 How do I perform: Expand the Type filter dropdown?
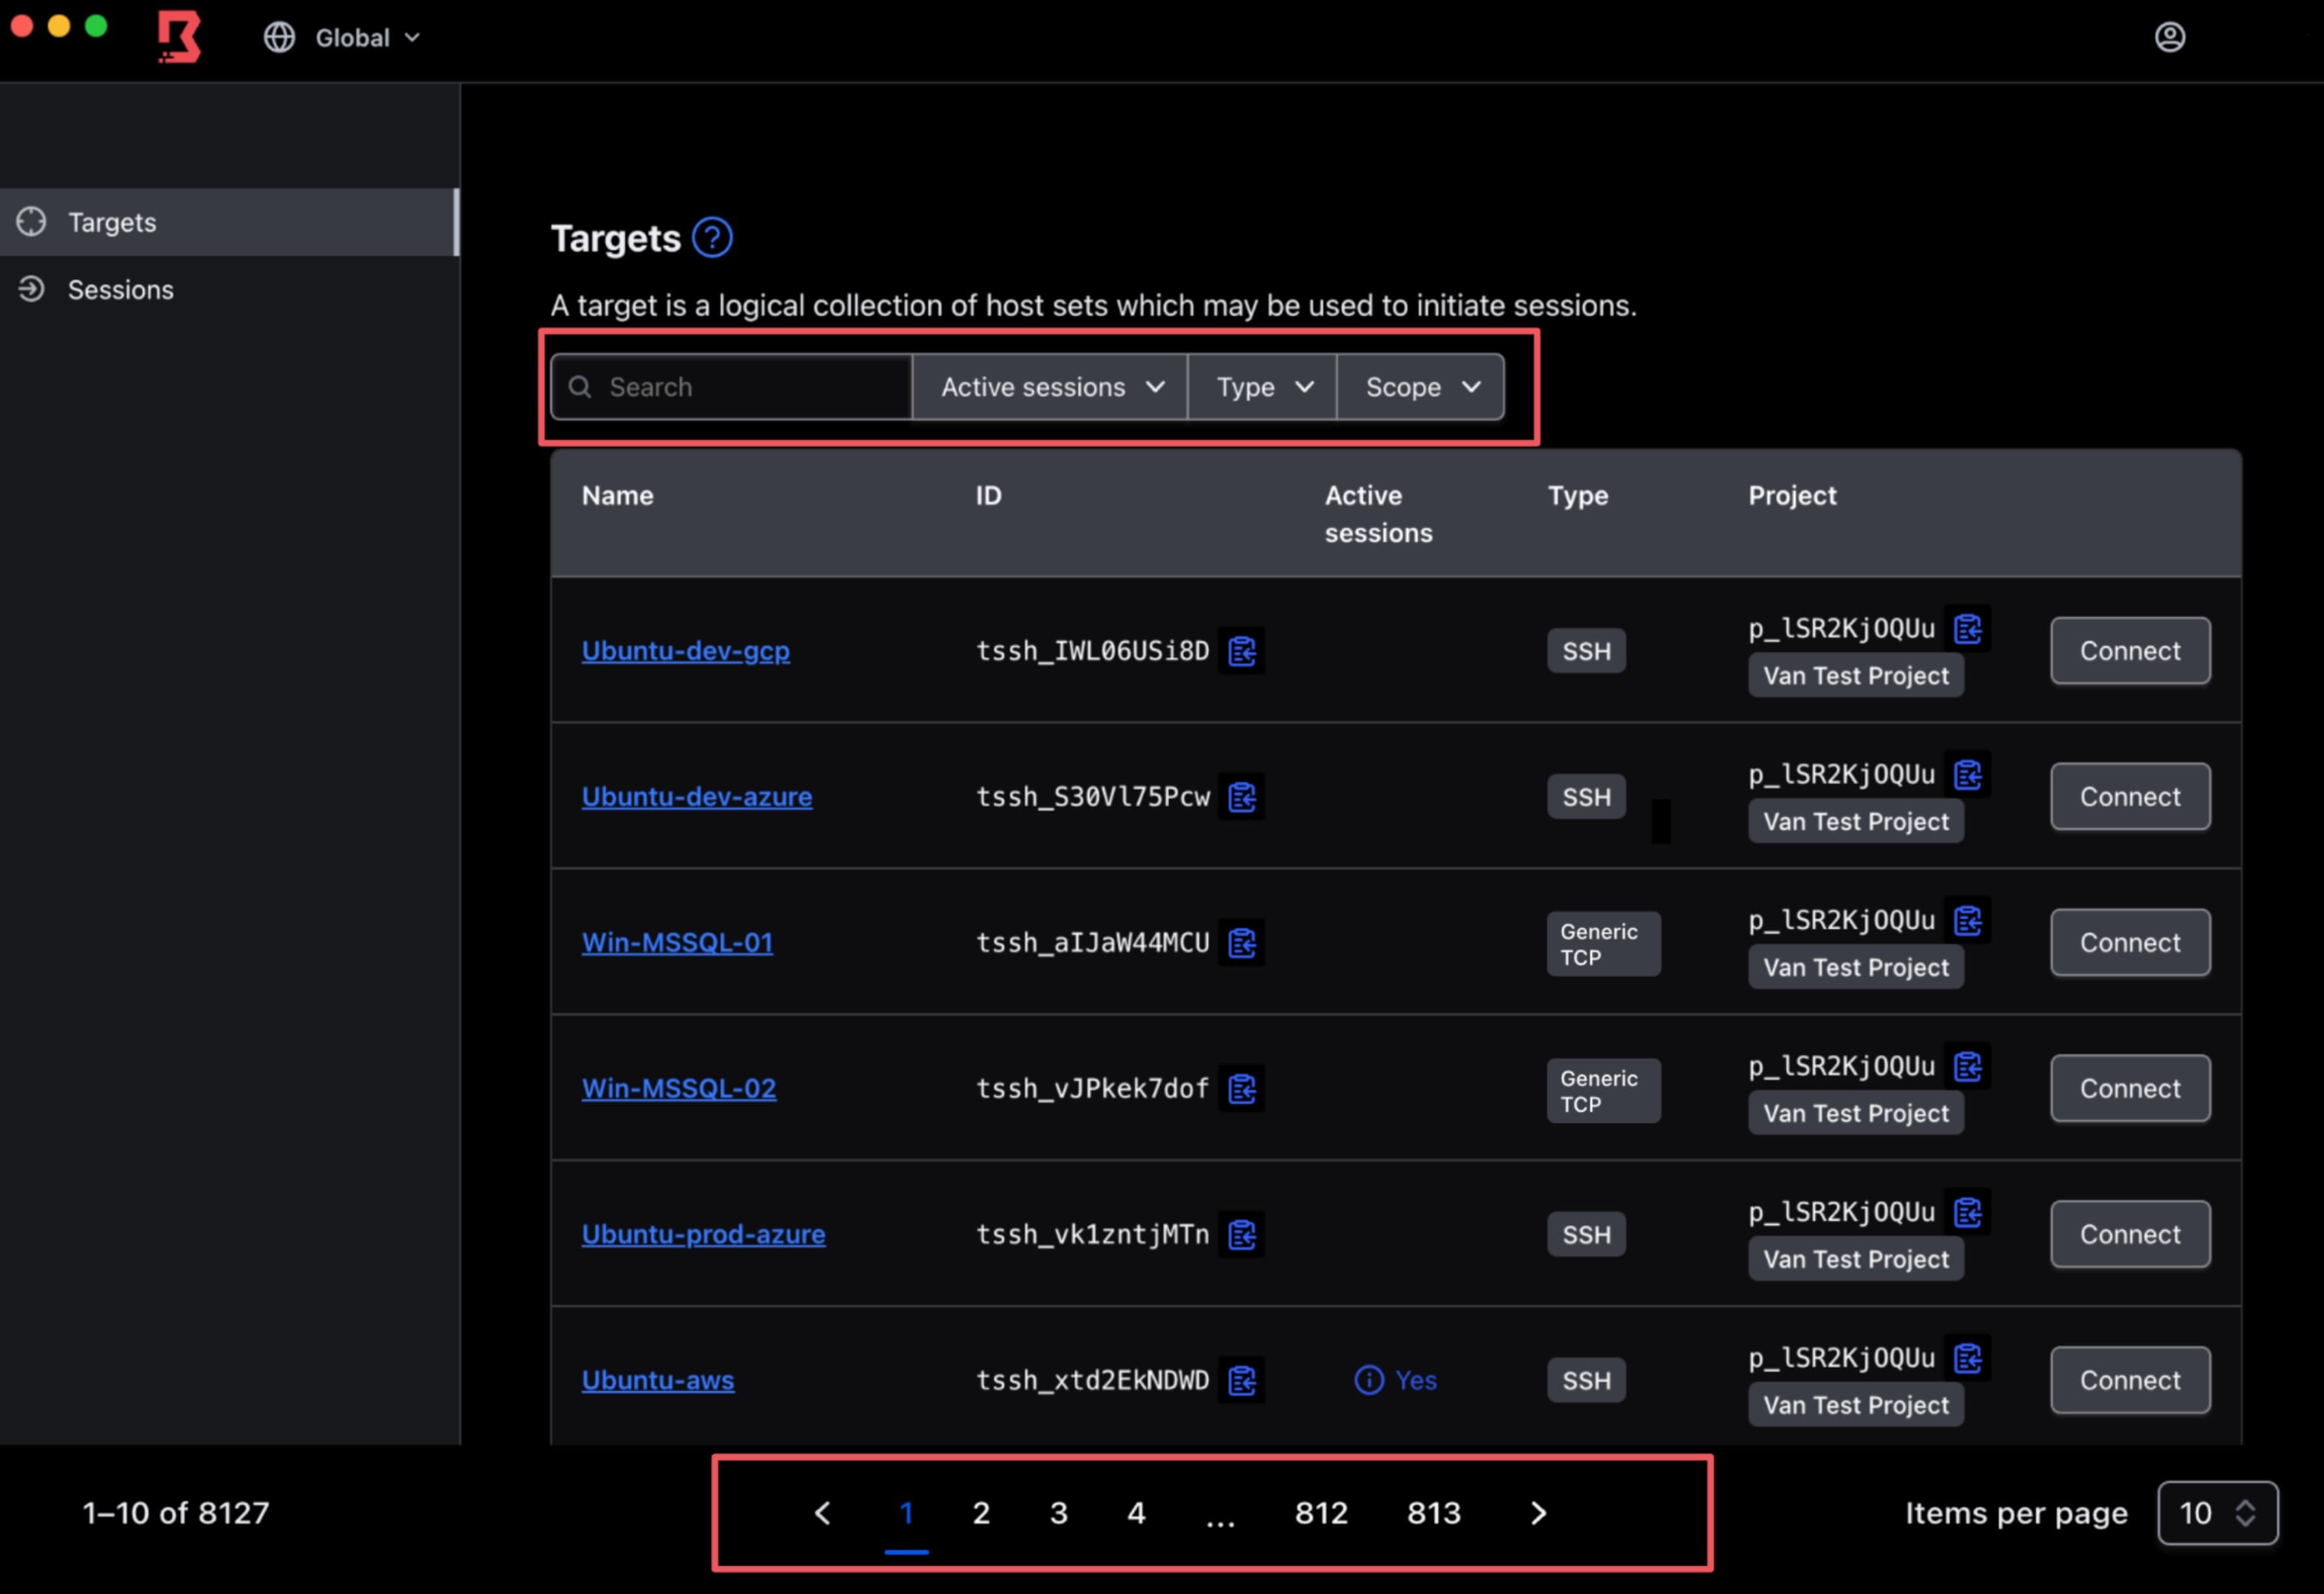coord(1261,387)
